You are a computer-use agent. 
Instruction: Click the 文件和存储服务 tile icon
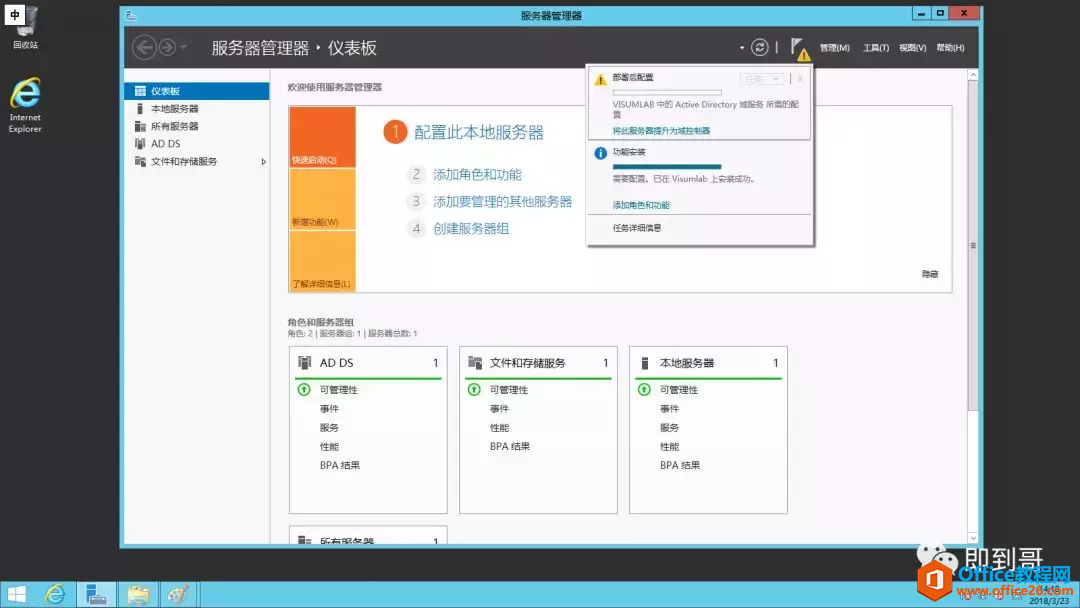click(475, 363)
